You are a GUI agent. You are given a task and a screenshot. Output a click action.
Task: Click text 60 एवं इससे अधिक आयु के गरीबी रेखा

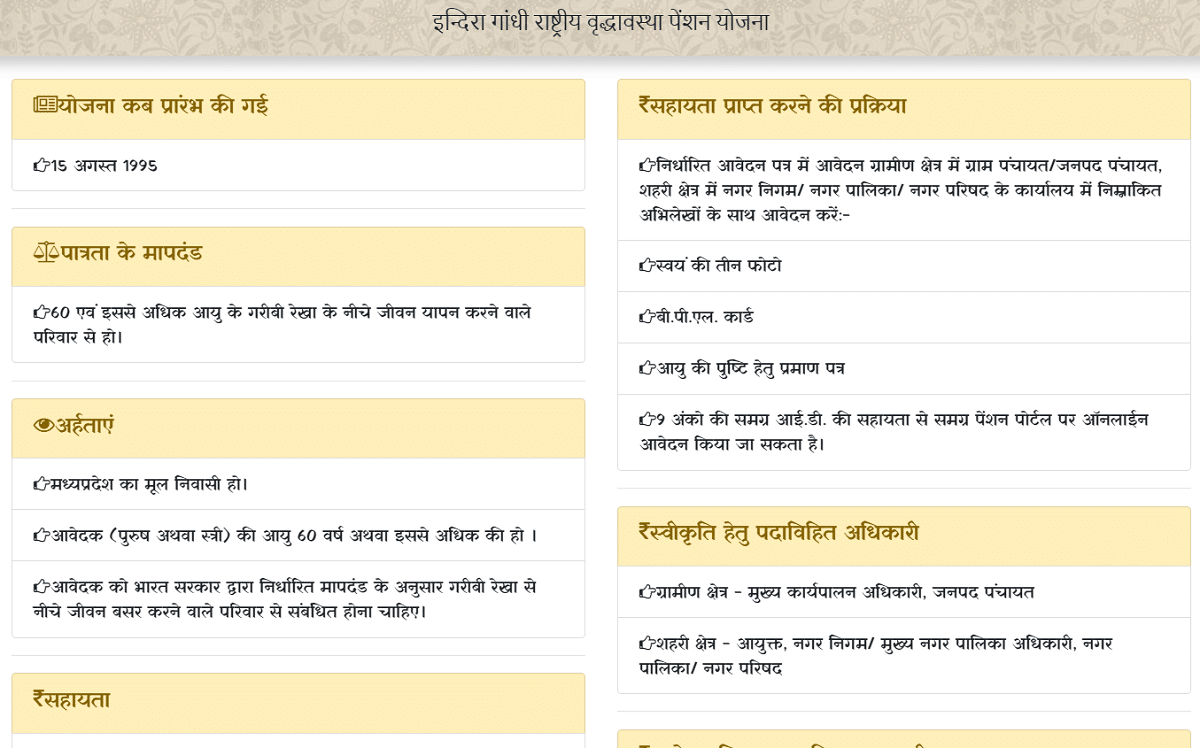point(282,325)
